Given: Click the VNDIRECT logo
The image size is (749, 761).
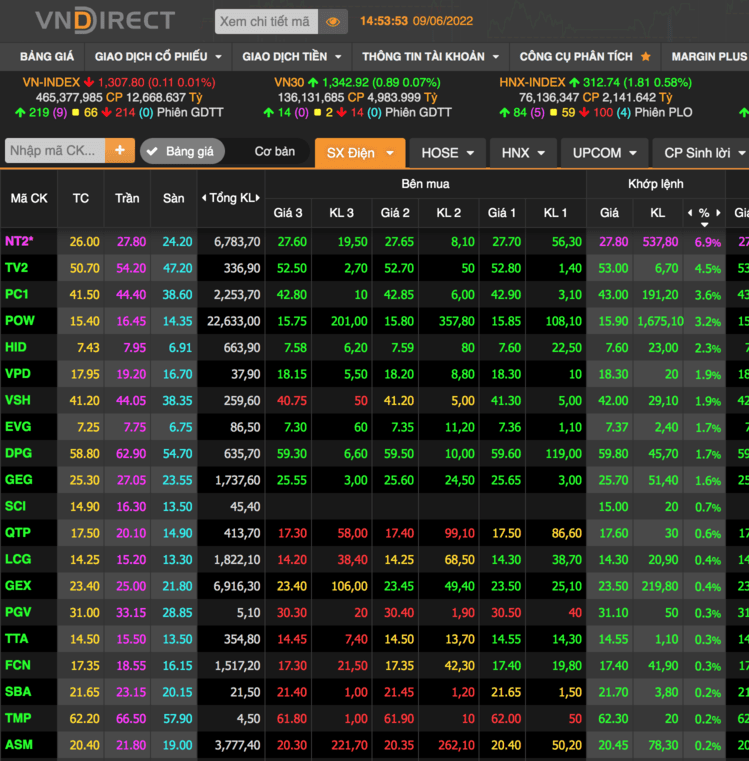Looking at the screenshot, I should [105, 20].
